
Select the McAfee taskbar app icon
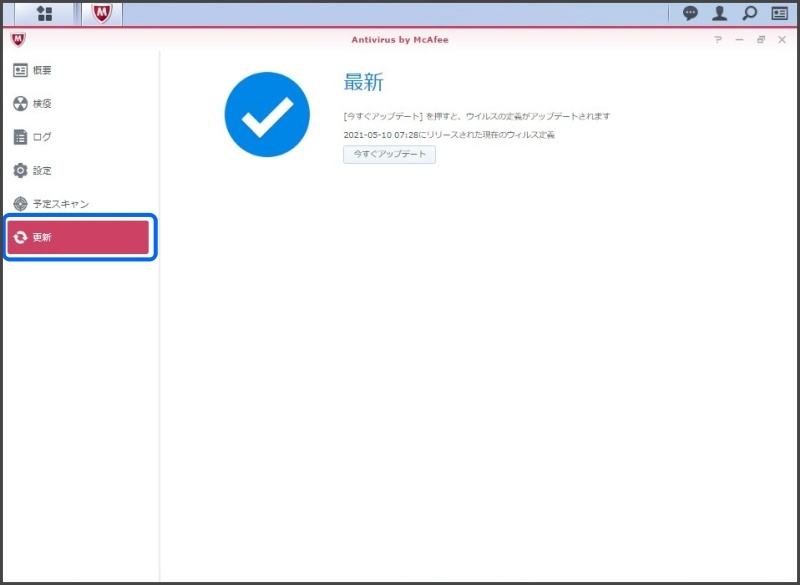(102, 13)
